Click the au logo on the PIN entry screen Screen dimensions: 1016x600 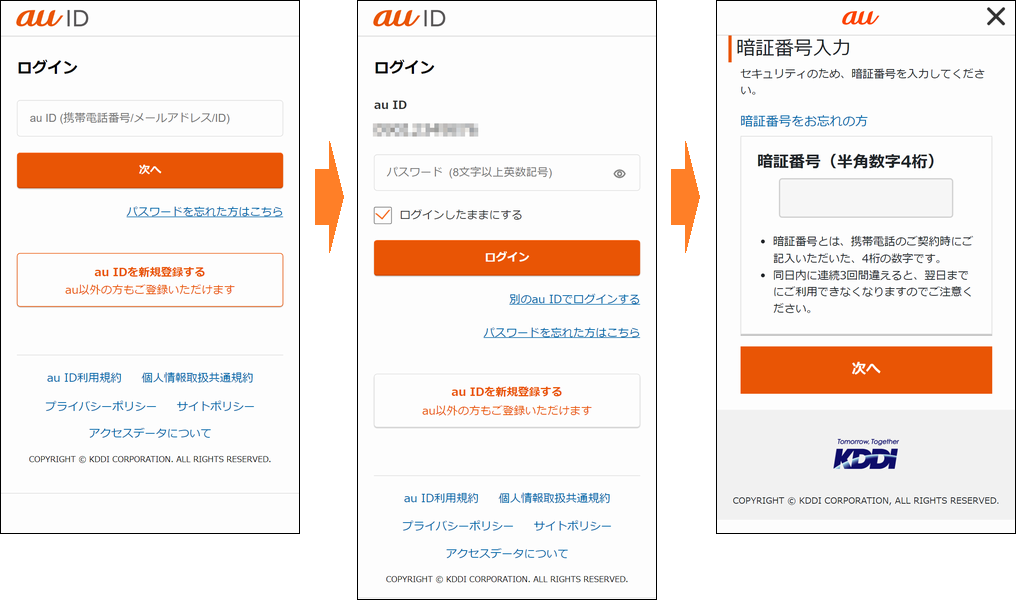pos(860,17)
